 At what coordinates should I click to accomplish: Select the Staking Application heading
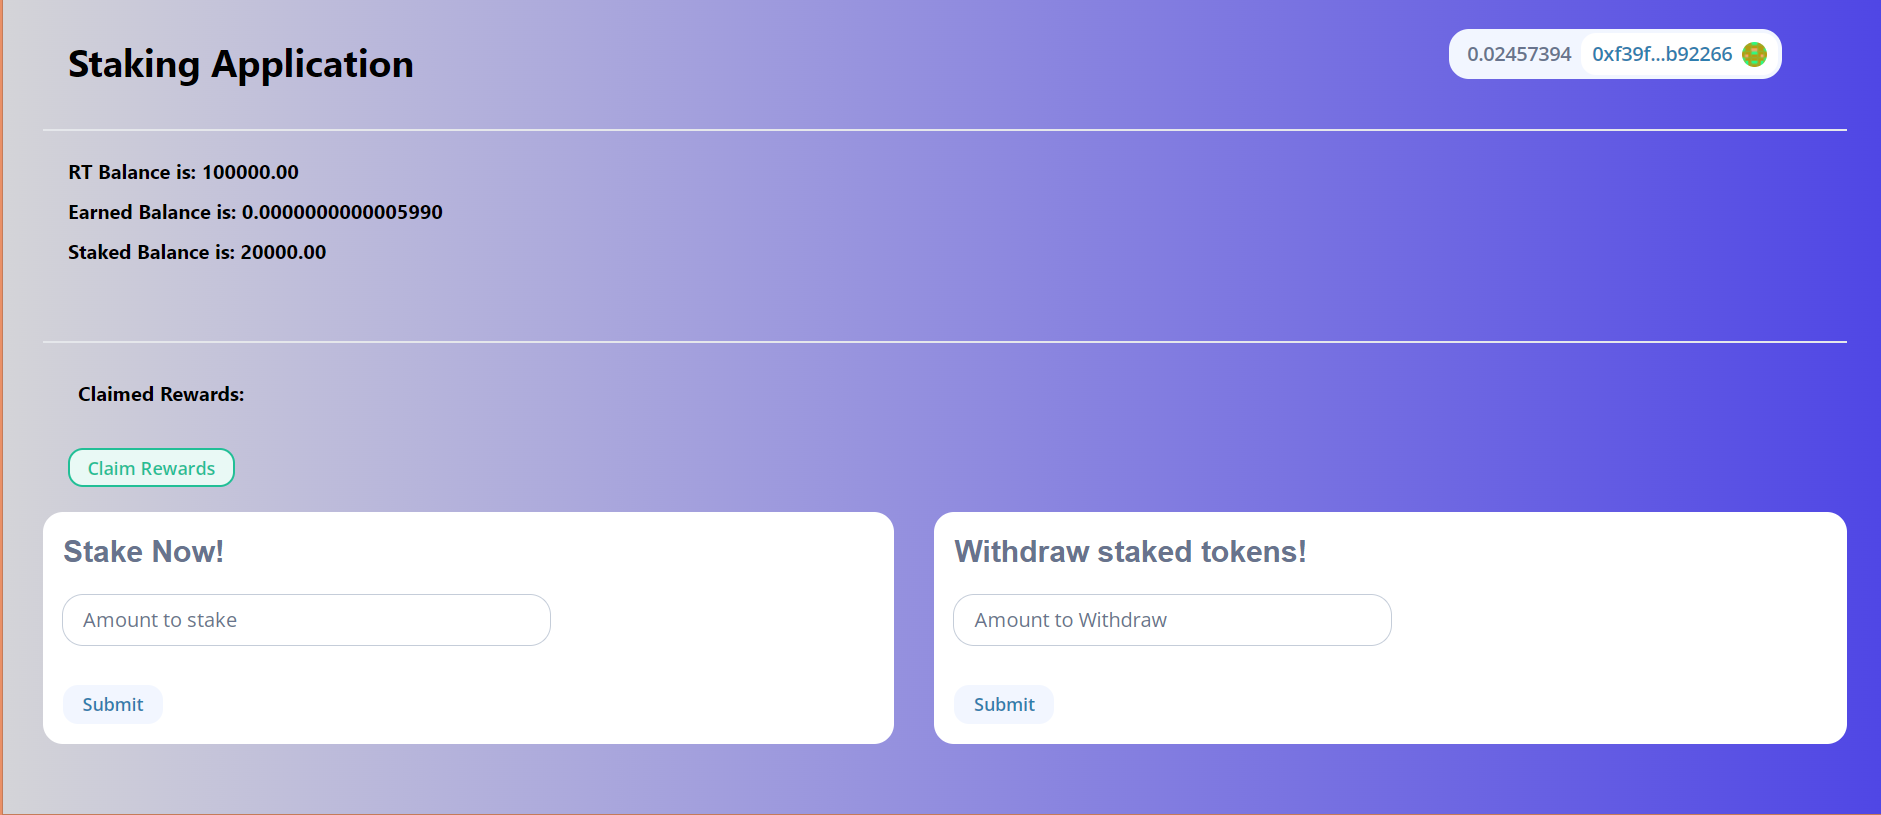coord(240,64)
